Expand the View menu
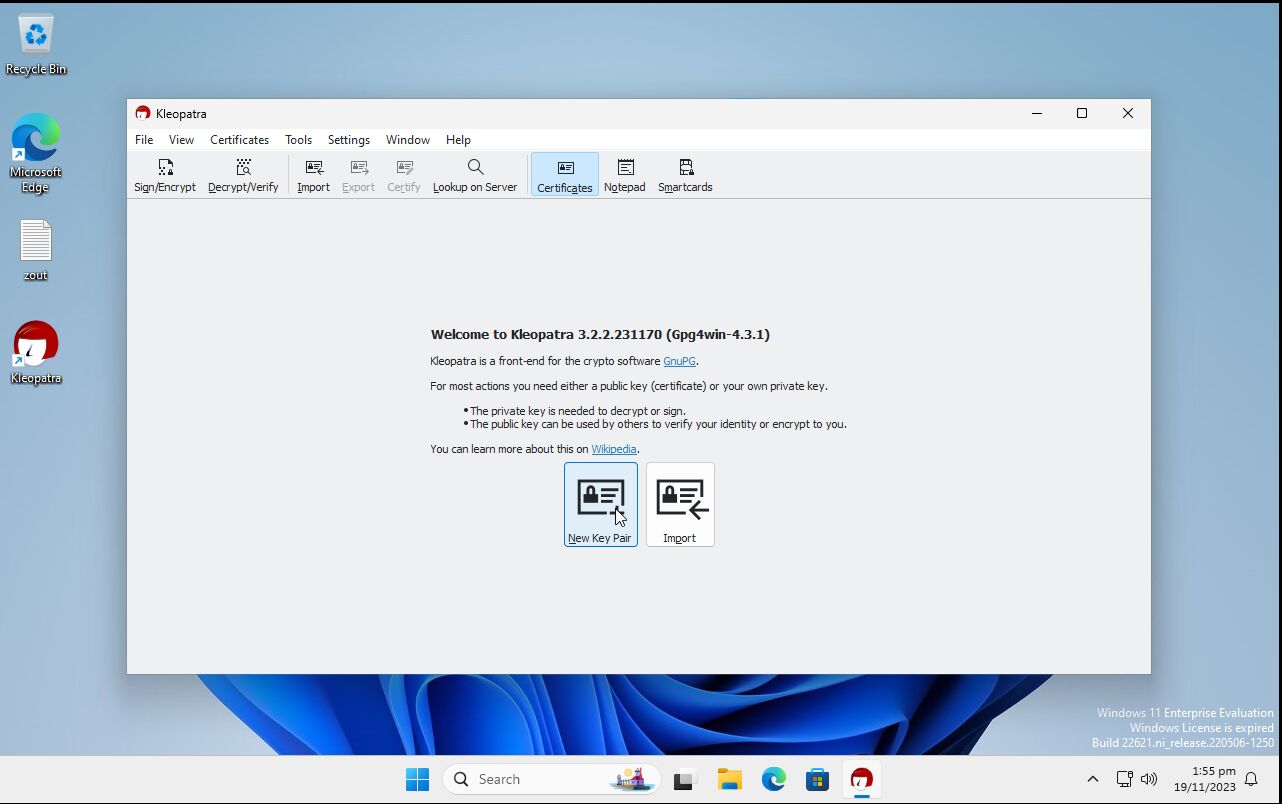Screen dimensions: 1282x804 coord(181,140)
